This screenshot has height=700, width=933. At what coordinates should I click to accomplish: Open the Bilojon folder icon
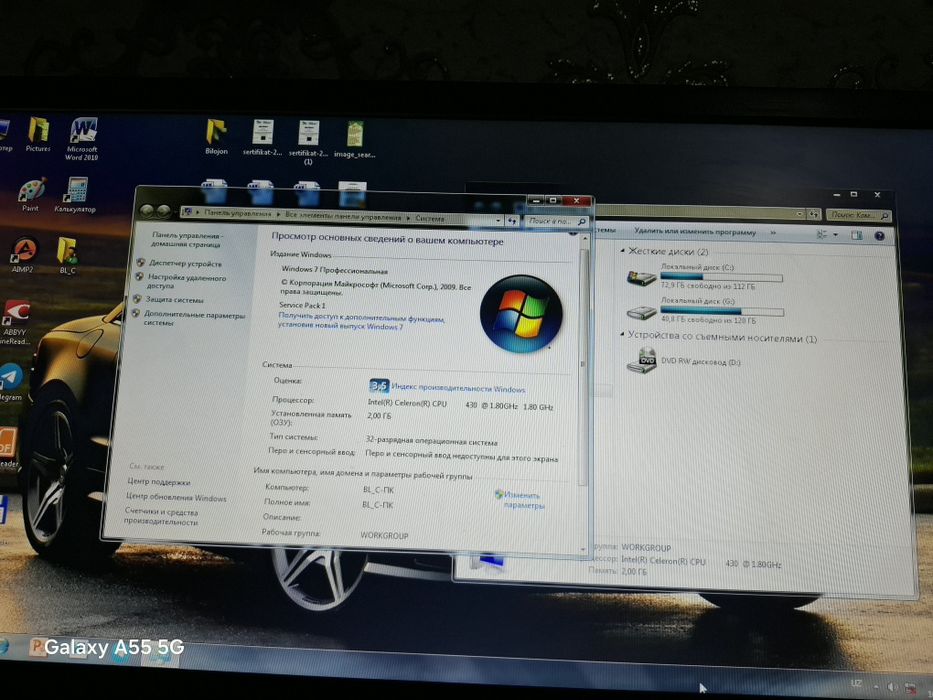point(216,137)
